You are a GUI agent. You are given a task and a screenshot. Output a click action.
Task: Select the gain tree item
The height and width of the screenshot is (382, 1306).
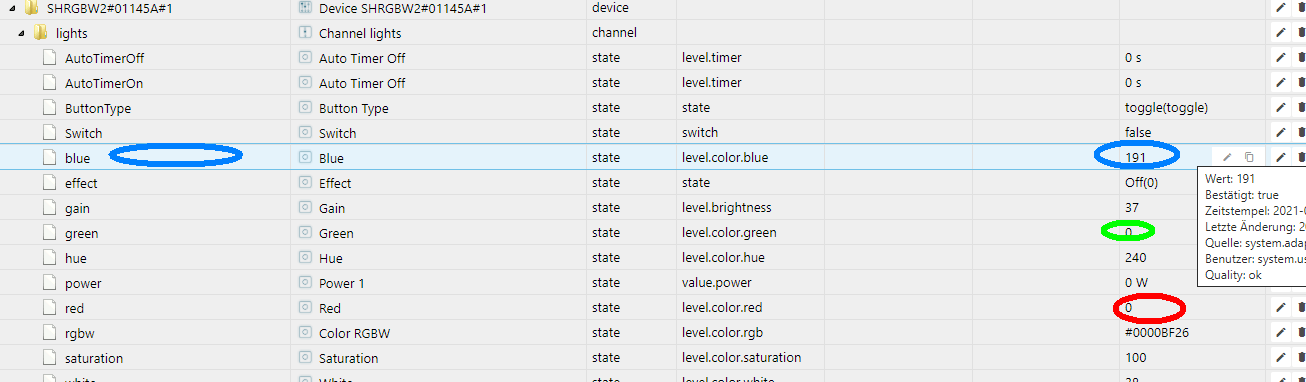[x=78, y=208]
